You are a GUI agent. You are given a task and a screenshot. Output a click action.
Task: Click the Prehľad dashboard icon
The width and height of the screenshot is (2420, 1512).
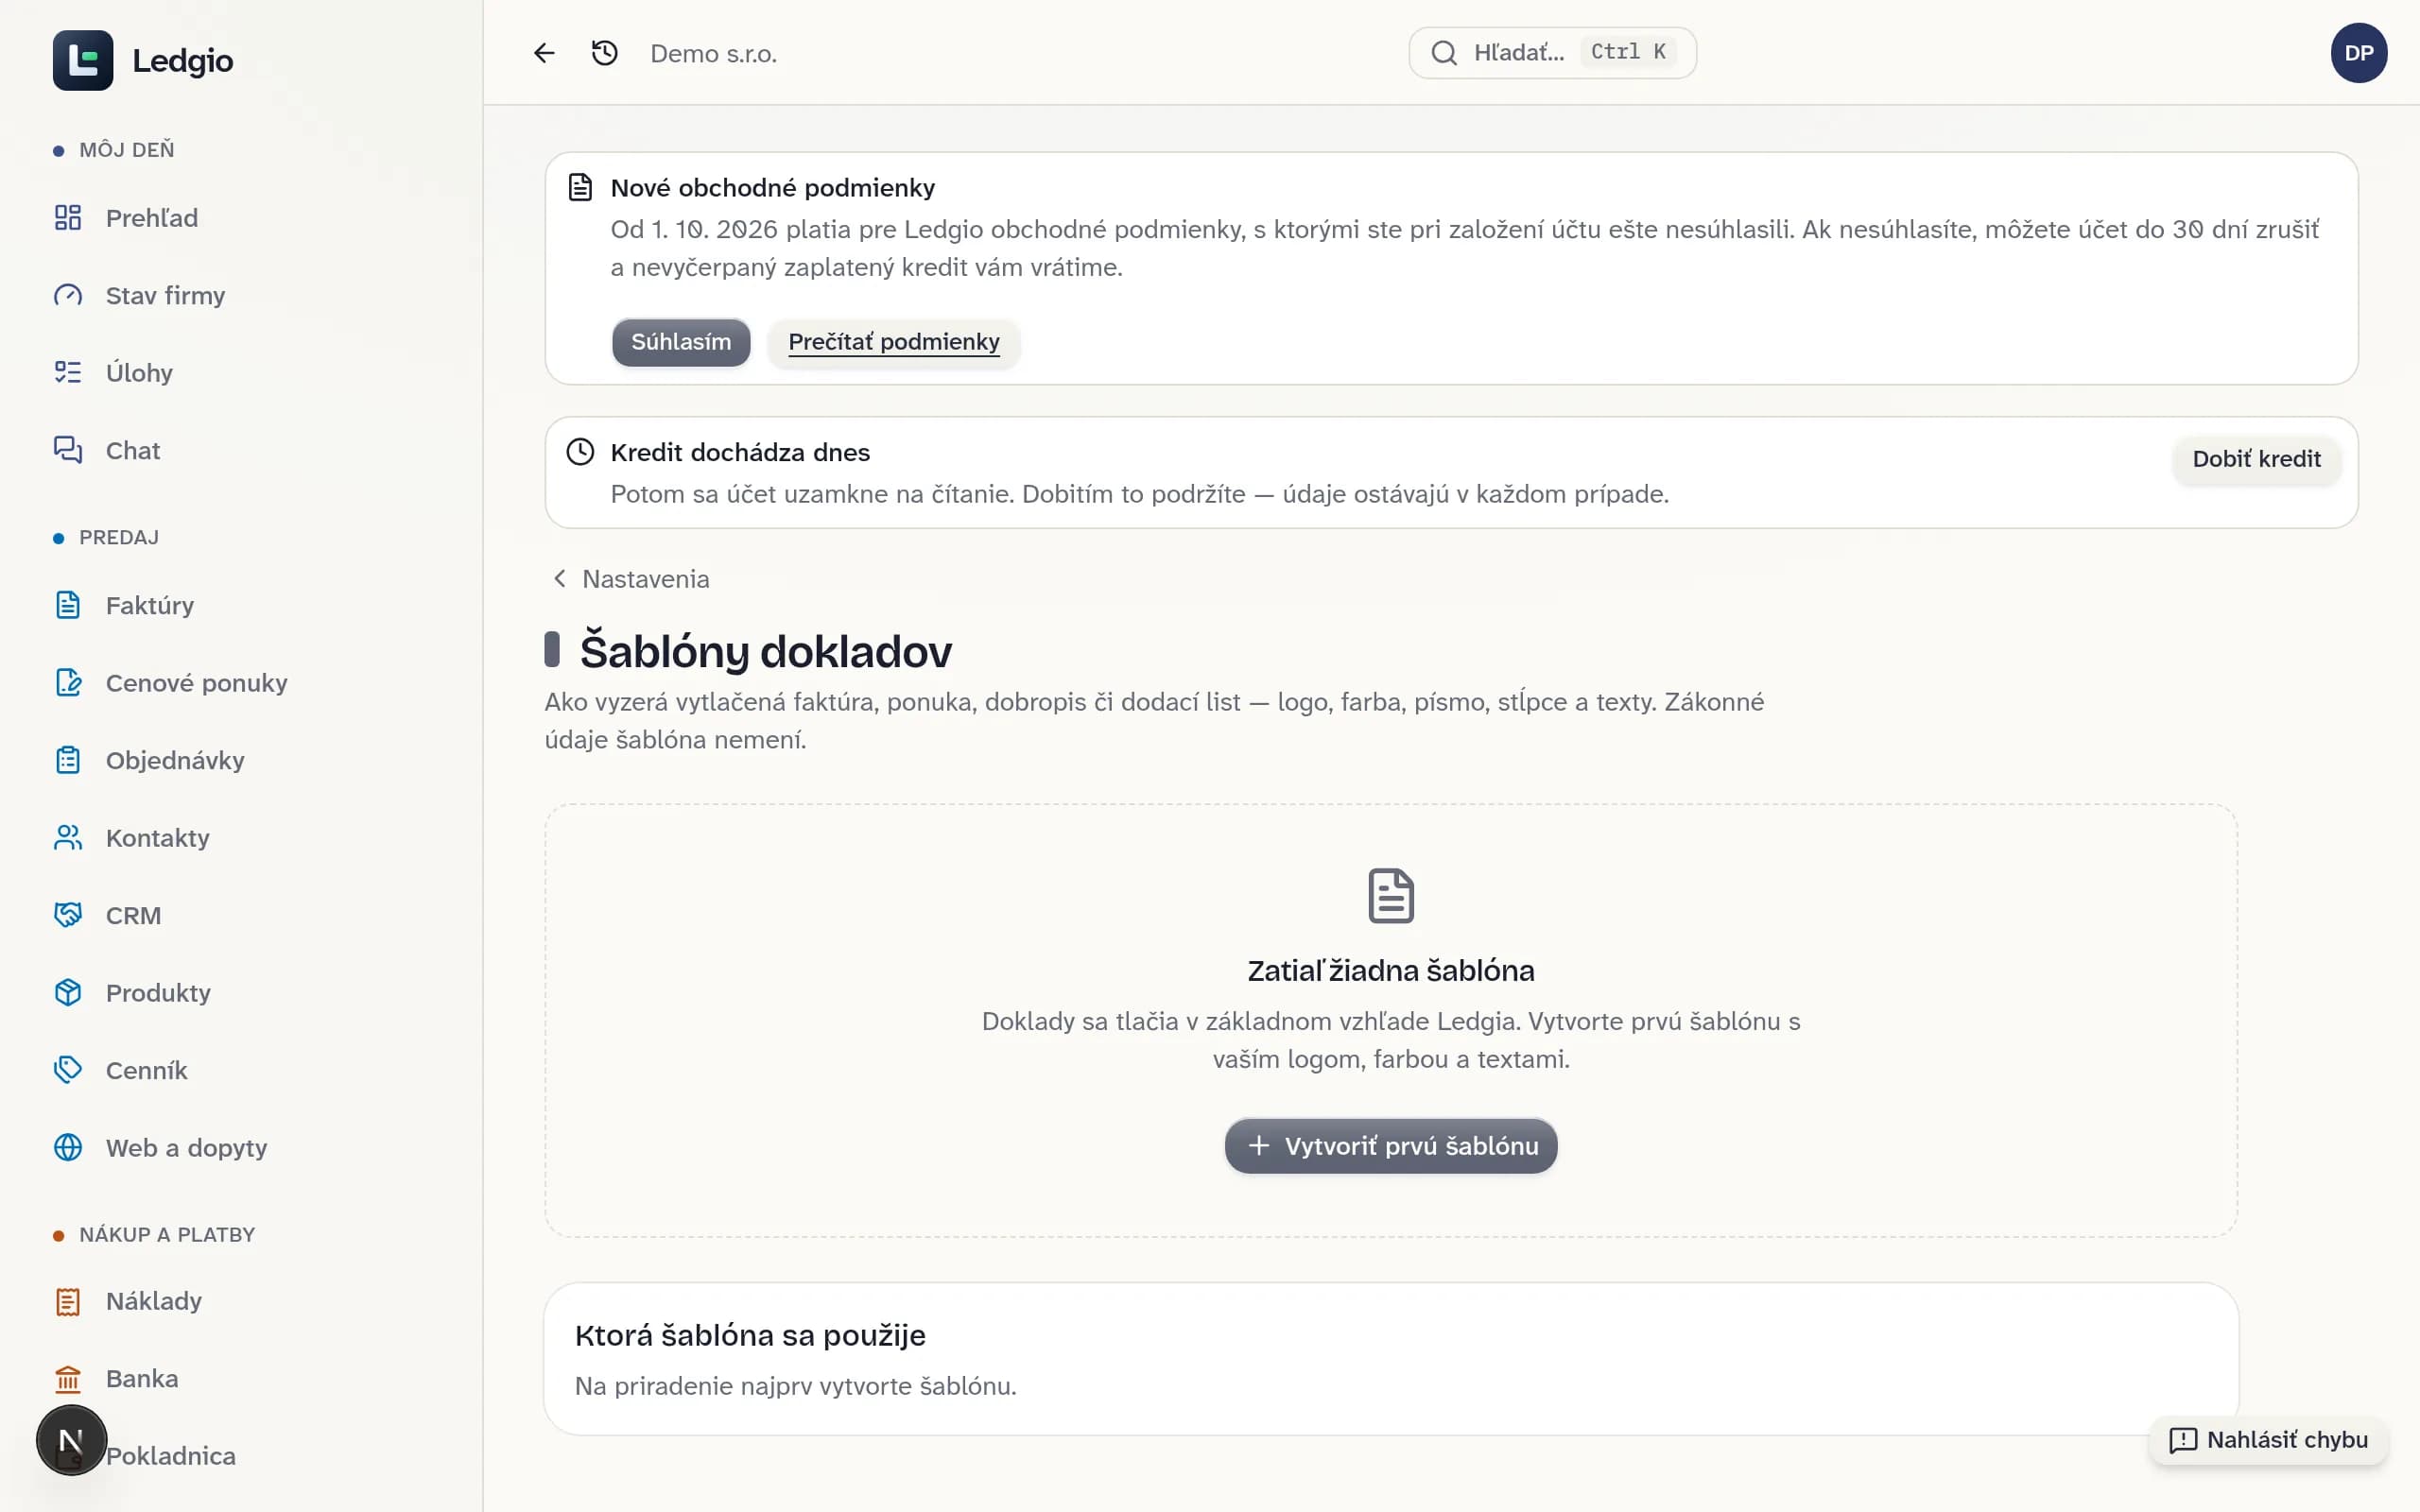pyautogui.click(x=68, y=217)
